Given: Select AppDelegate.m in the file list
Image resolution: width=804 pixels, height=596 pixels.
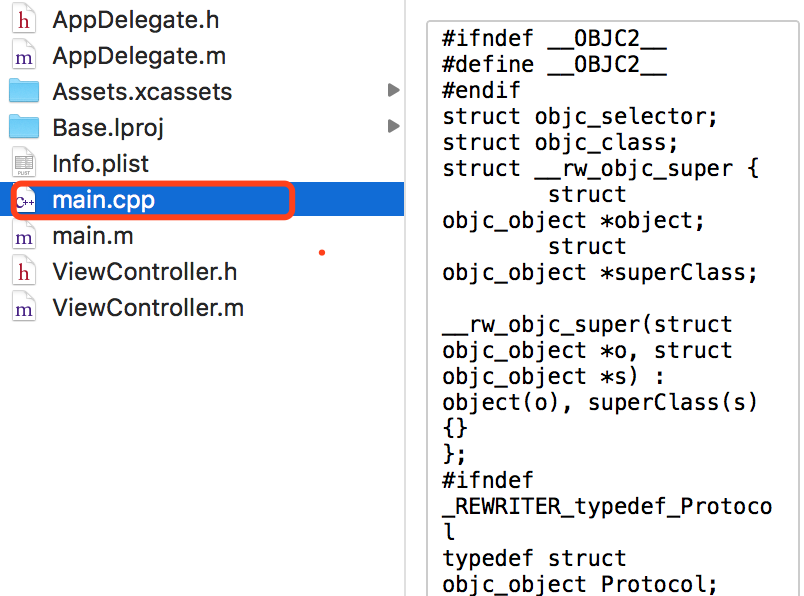Looking at the screenshot, I should (x=139, y=56).
